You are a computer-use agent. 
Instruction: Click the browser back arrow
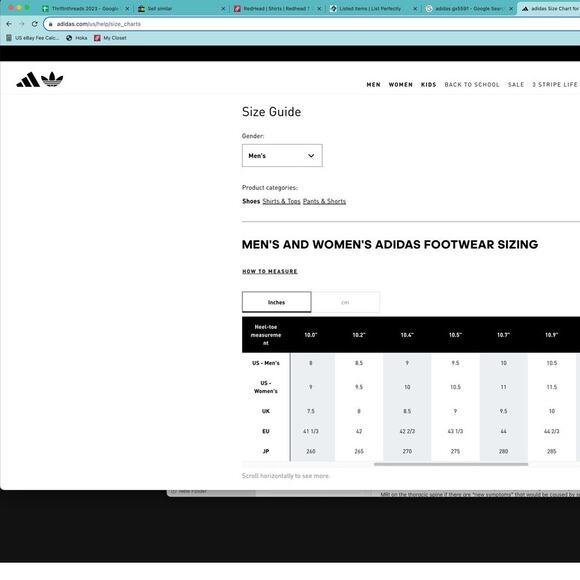pyautogui.click(x=9, y=24)
